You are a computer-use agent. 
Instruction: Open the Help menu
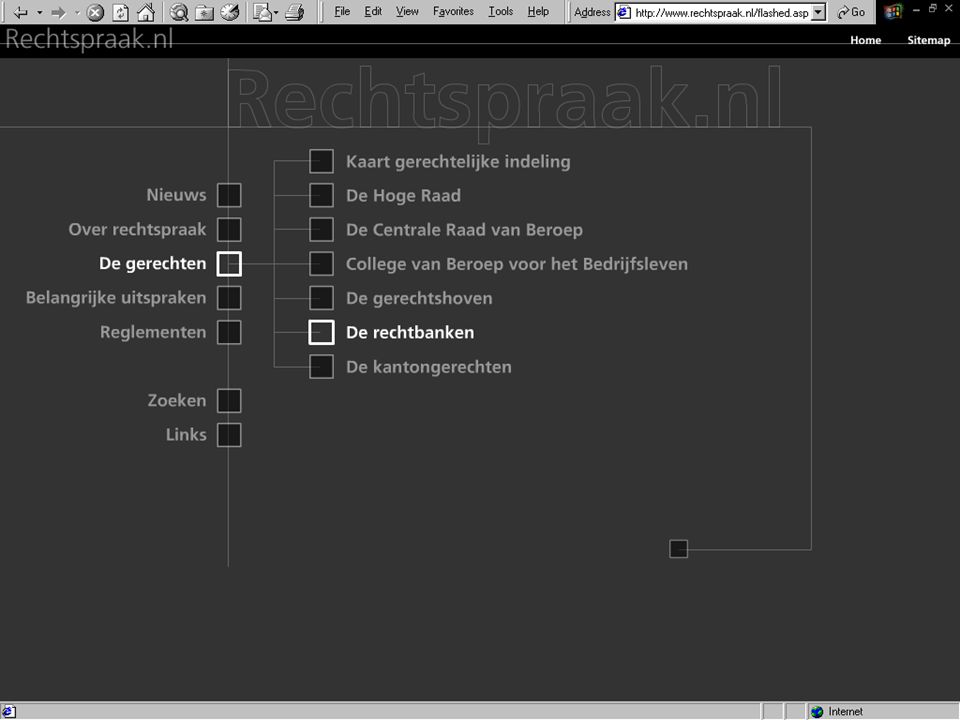coord(538,12)
